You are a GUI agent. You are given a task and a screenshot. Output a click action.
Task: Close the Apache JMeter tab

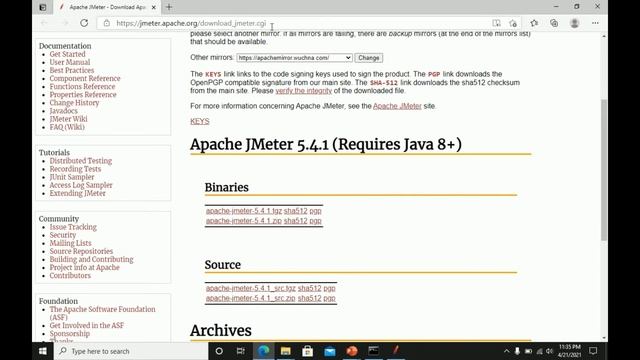[153, 7]
